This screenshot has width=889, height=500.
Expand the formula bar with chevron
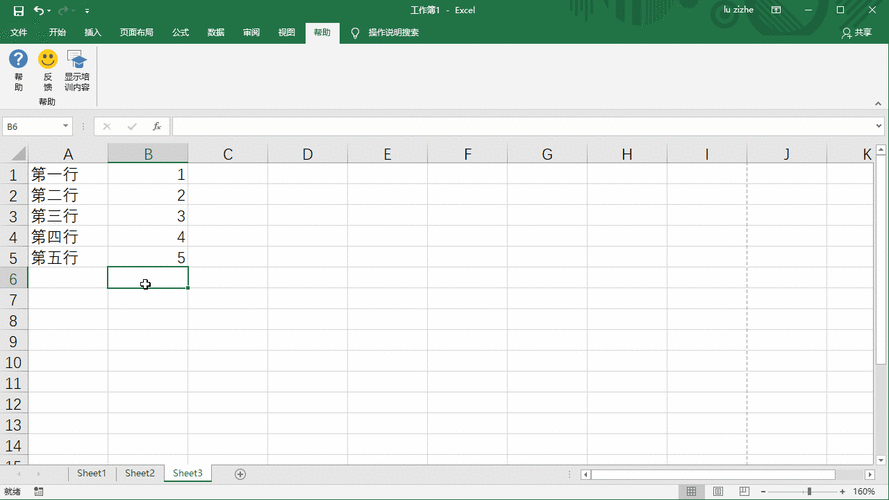tap(879, 126)
